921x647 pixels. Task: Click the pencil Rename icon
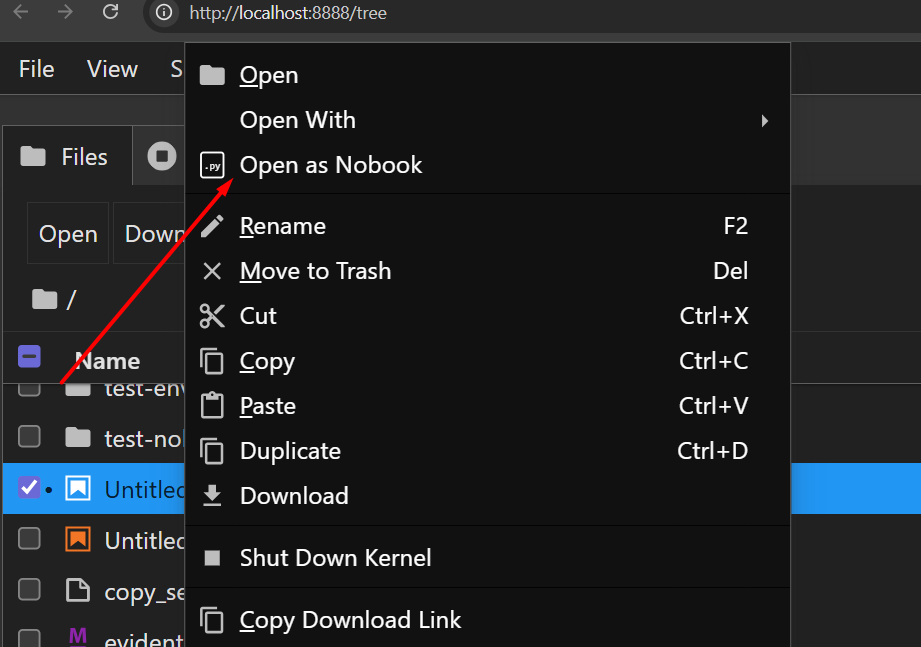(212, 226)
